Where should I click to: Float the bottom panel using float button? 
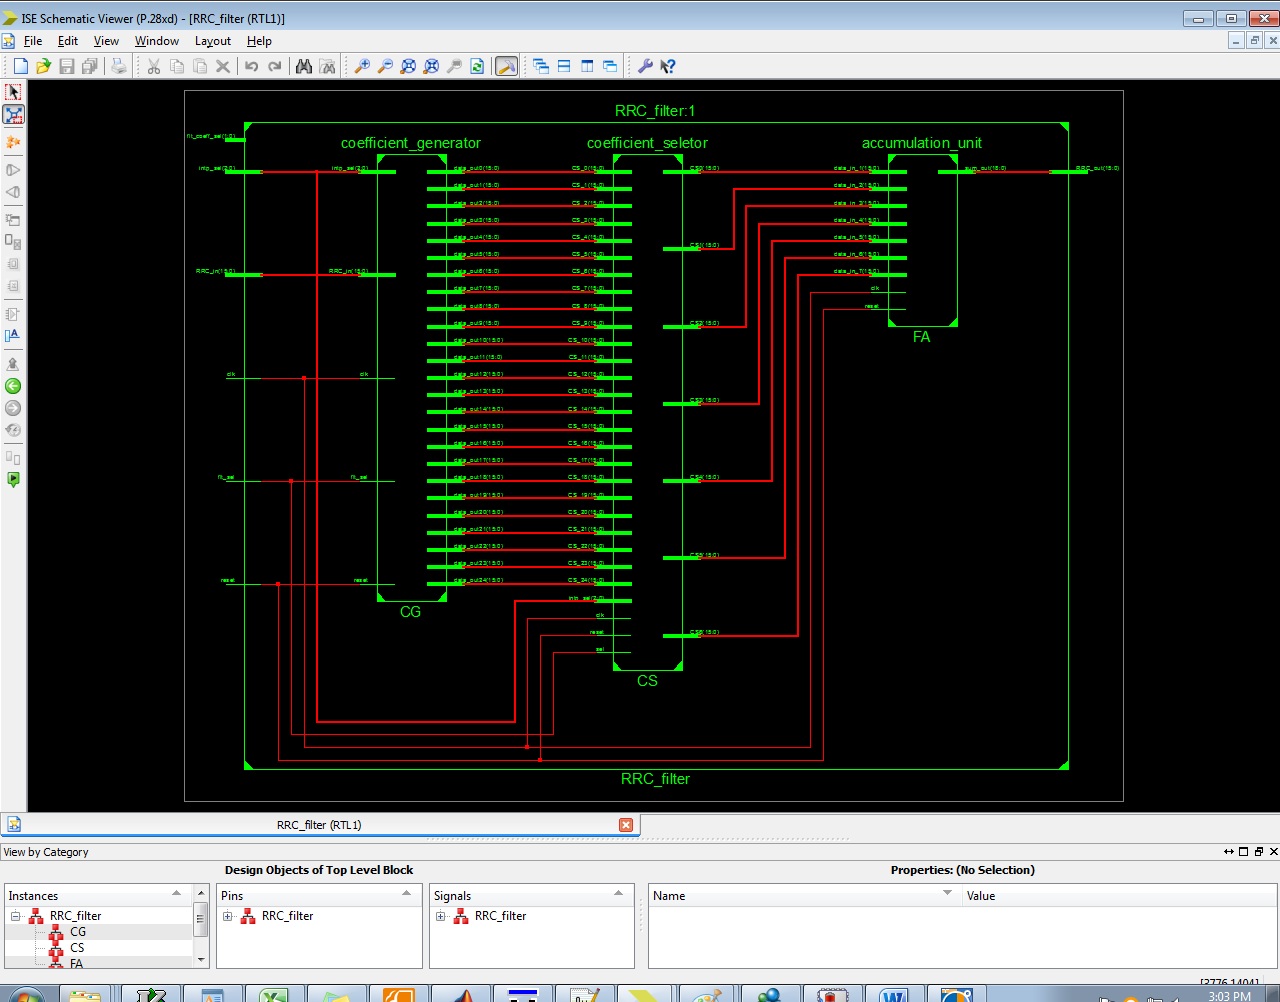coord(1259,852)
